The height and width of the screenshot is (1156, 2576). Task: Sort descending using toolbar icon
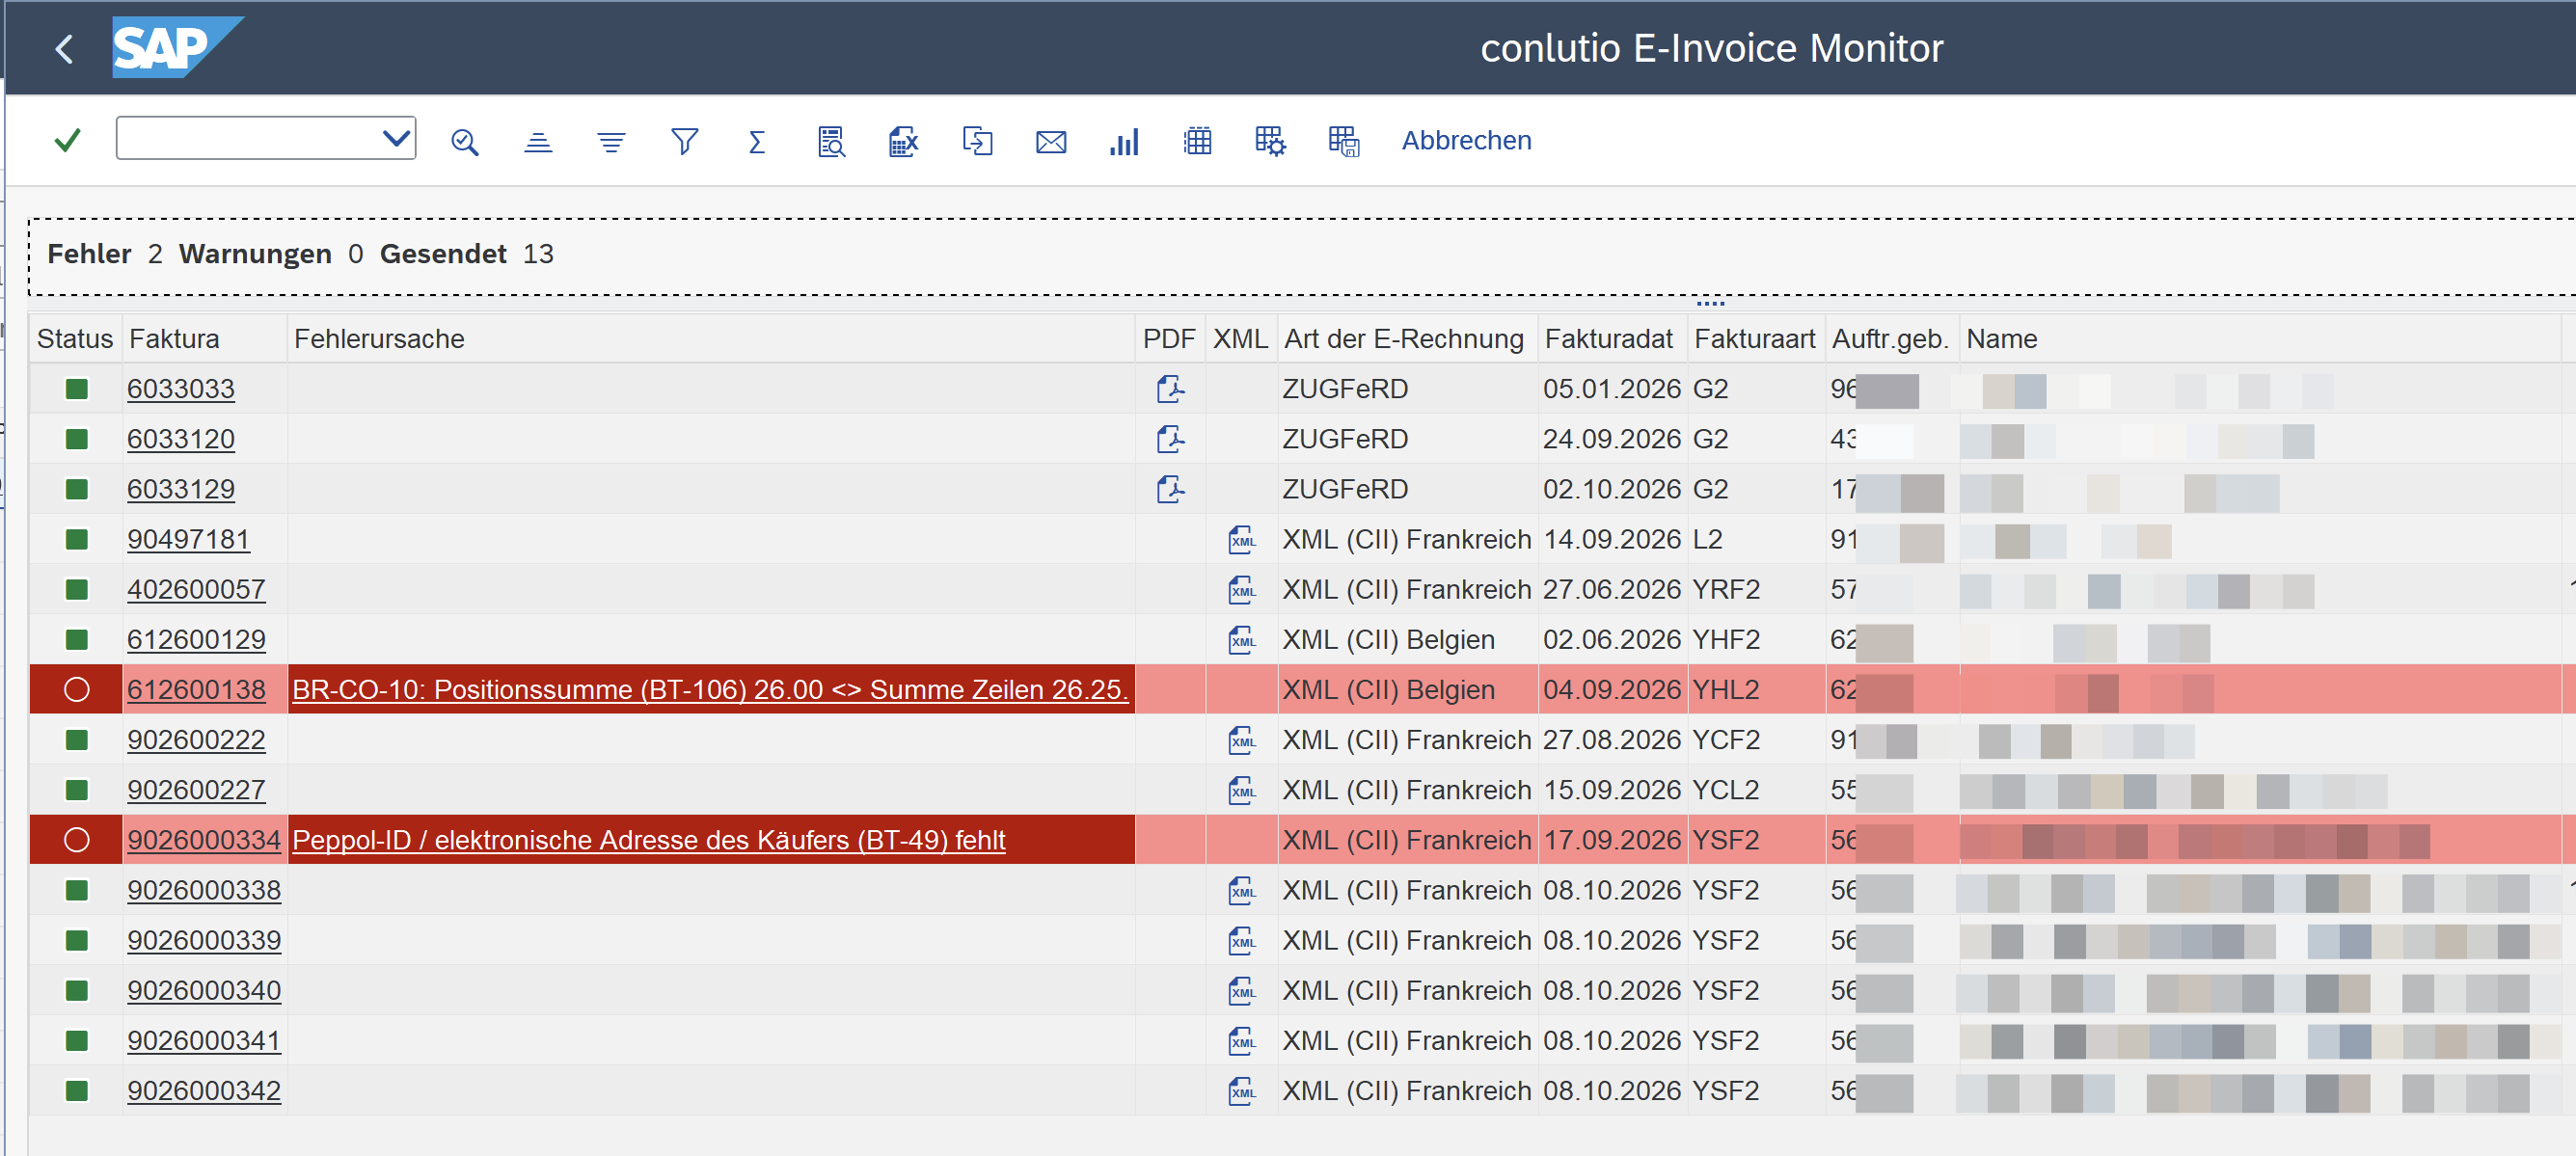coord(611,142)
